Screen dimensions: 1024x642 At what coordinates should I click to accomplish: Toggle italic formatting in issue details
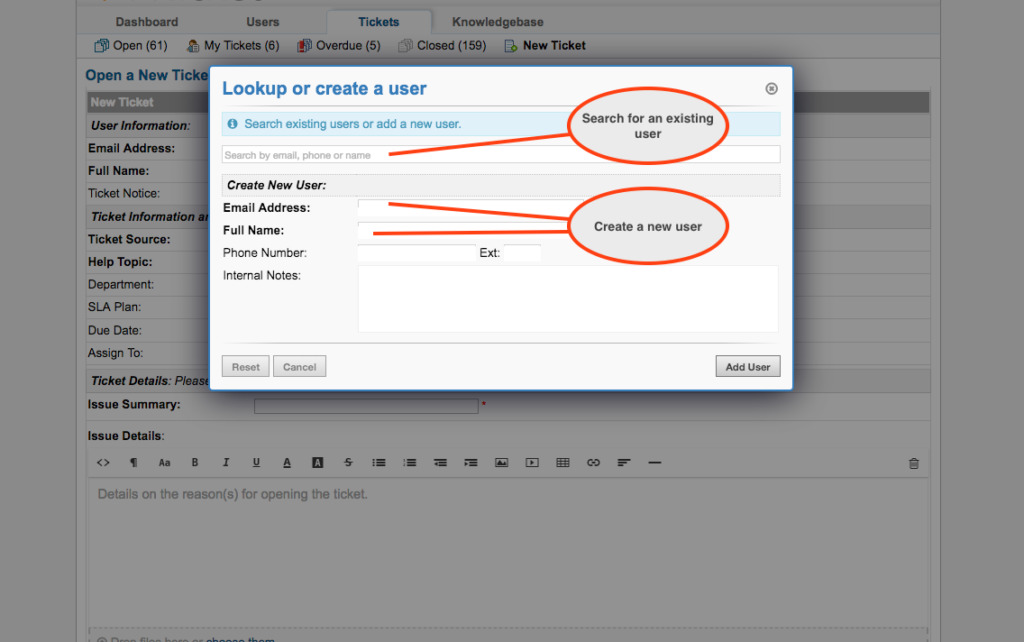[x=225, y=462]
